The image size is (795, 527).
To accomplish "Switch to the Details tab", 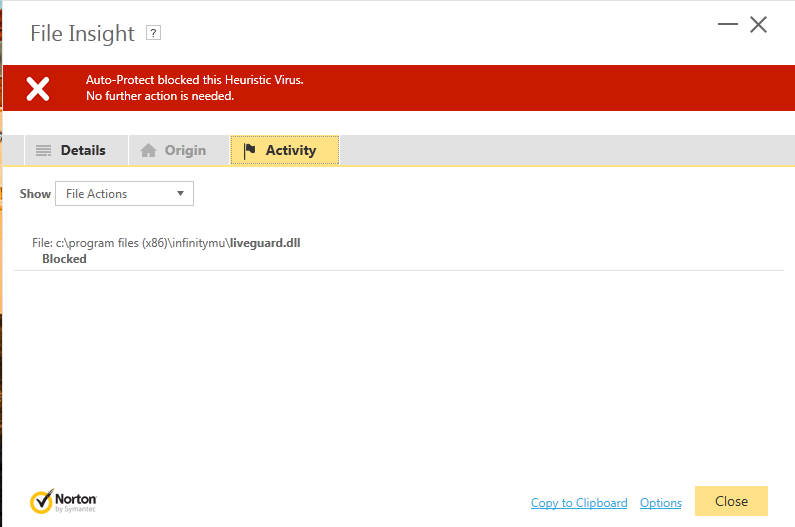I will [x=76, y=150].
